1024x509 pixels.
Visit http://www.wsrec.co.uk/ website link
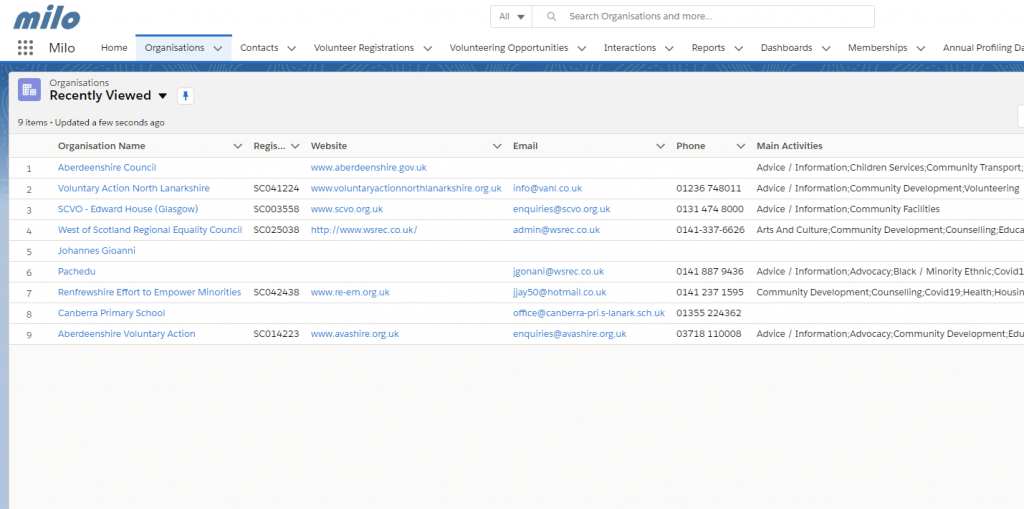click(x=364, y=230)
